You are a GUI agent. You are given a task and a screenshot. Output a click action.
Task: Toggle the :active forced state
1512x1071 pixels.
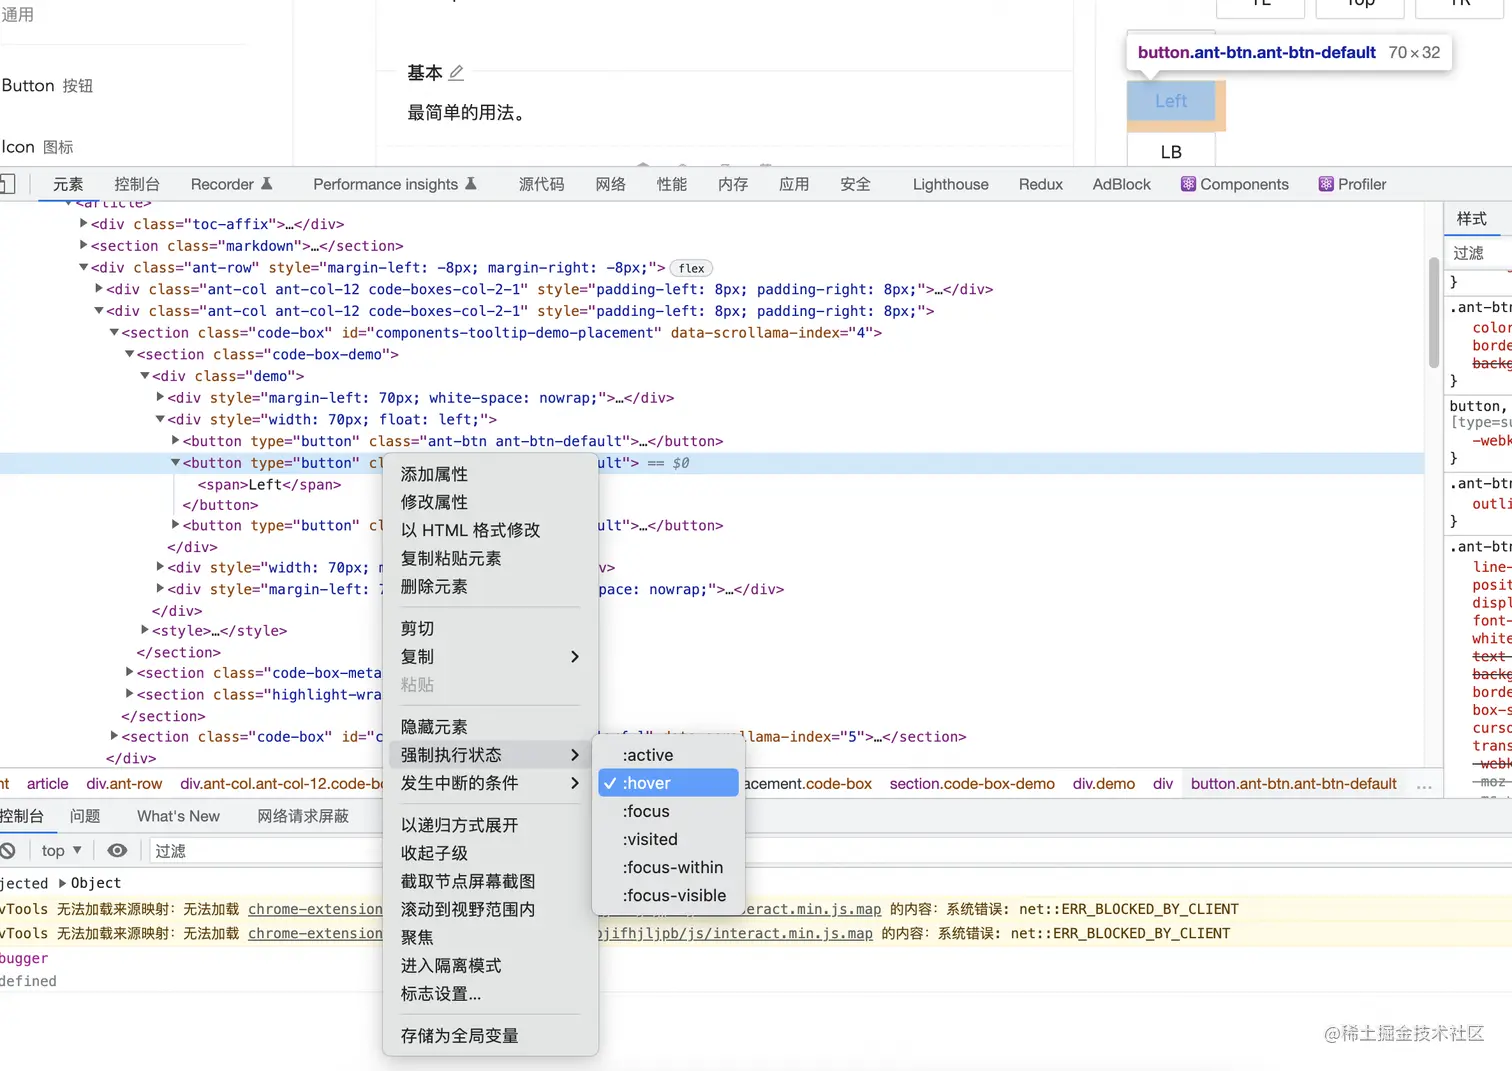pos(668,755)
